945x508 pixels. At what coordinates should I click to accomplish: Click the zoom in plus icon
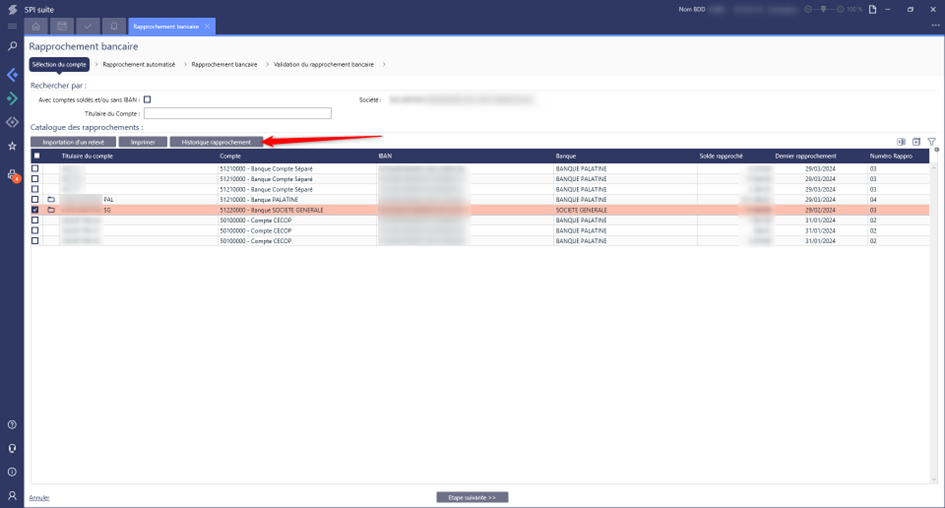click(x=840, y=10)
